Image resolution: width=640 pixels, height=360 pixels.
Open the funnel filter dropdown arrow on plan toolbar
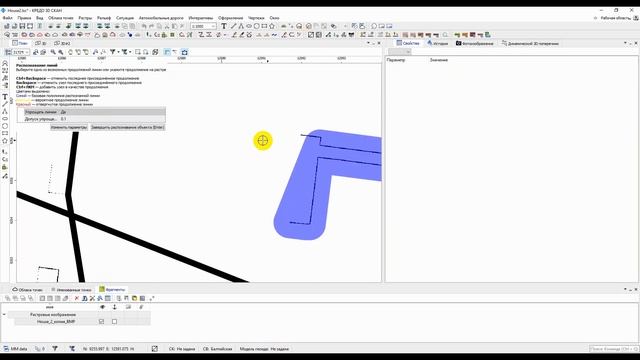118,52
